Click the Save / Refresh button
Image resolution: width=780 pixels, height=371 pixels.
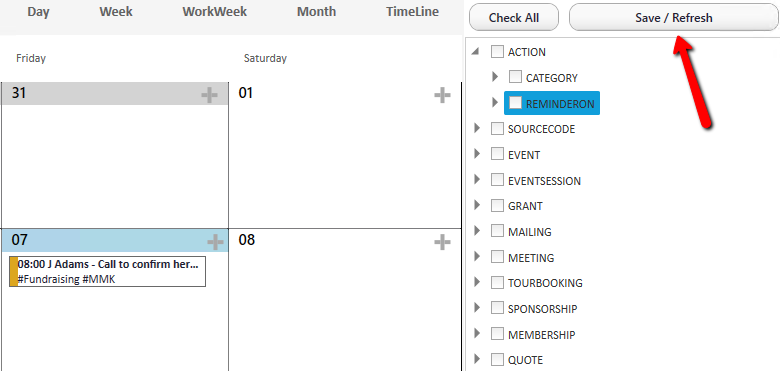pyautogui.click(x=674, y=18)
